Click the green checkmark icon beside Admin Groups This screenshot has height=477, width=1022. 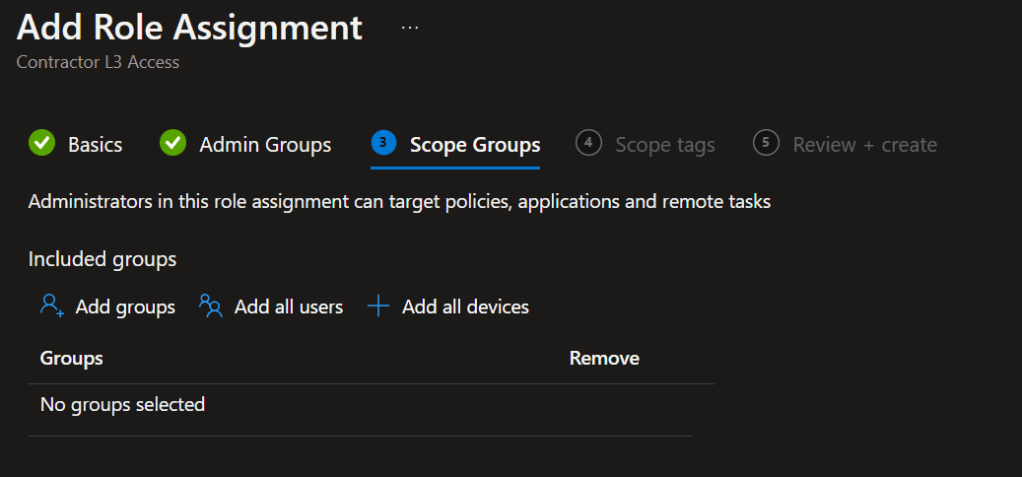(x=173, y=144)
